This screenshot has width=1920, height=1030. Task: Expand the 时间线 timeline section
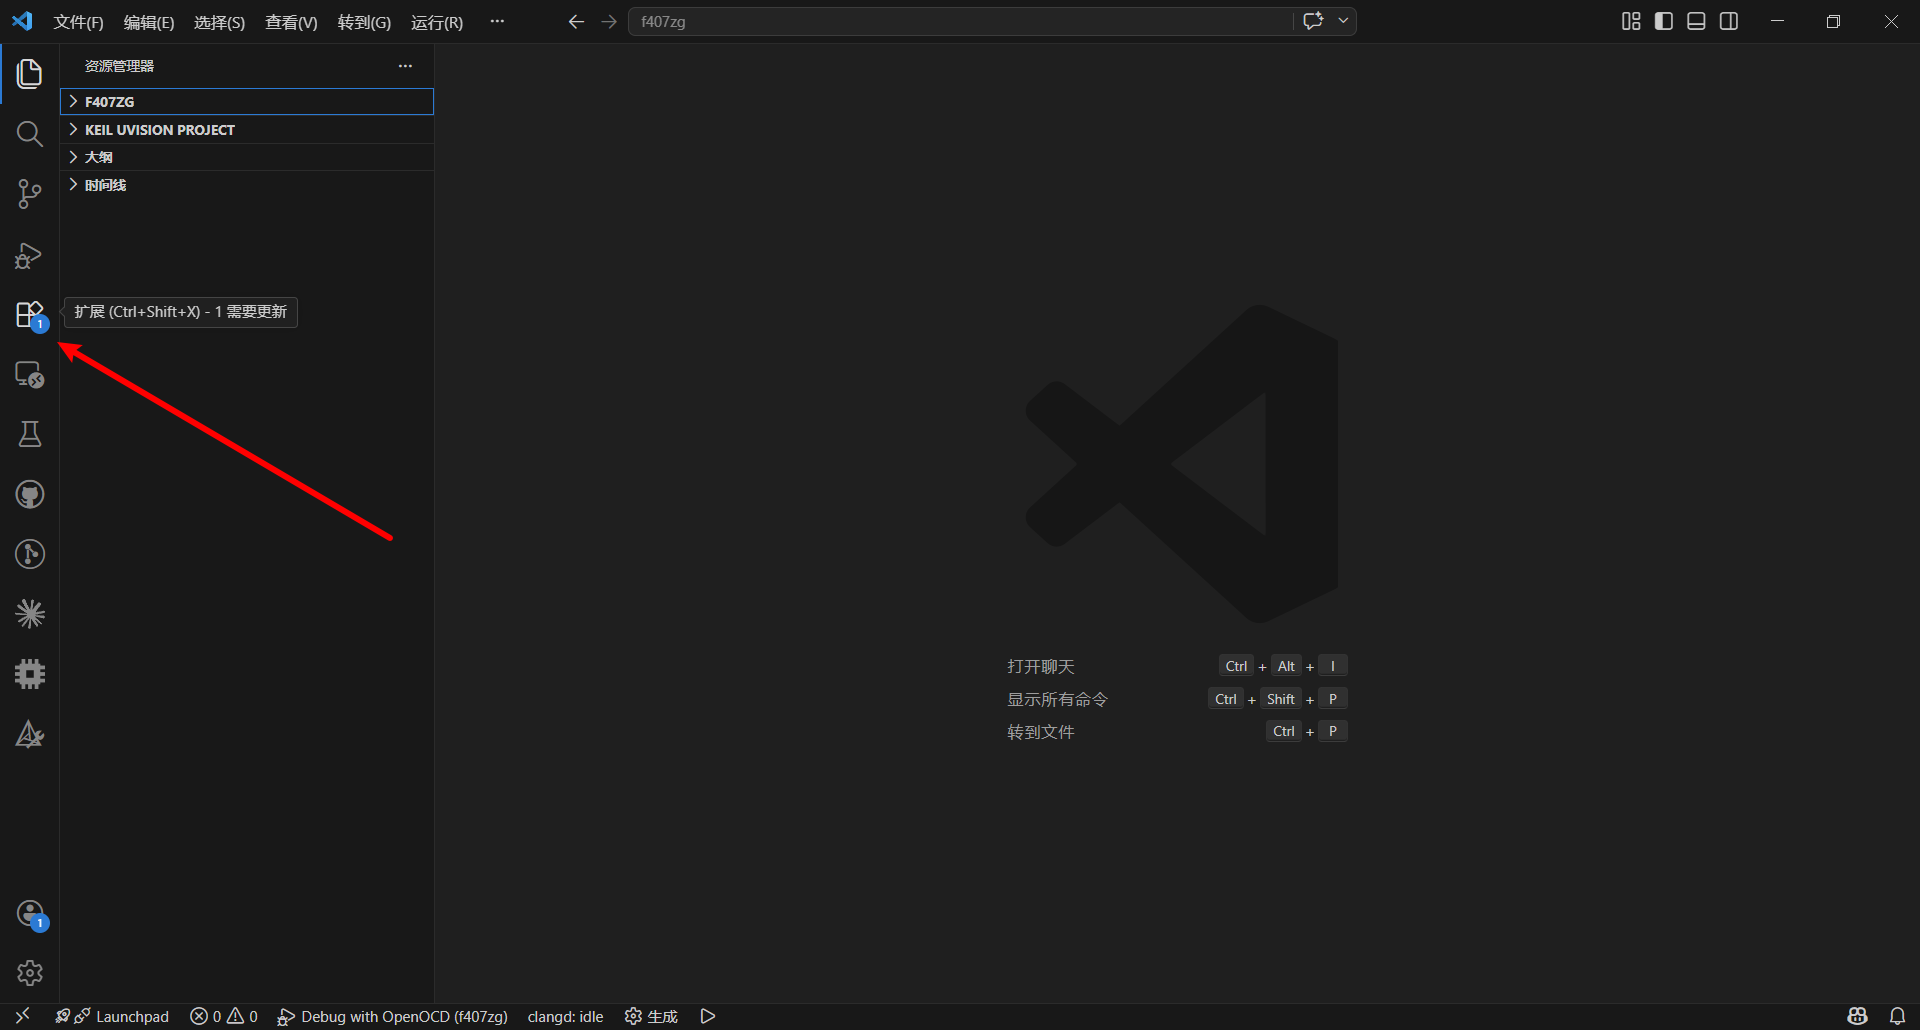247,185
